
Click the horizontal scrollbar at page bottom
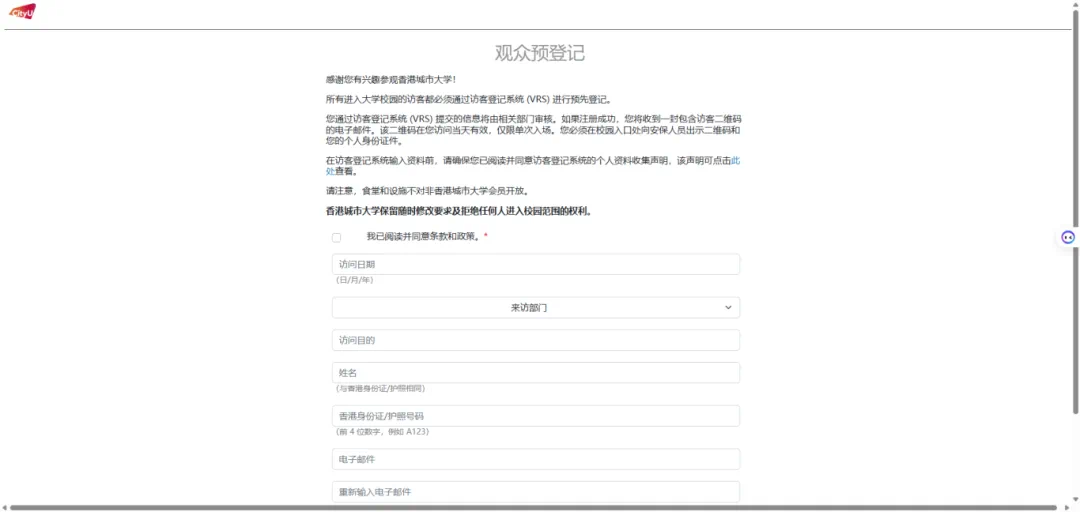(x=530, y=507)
